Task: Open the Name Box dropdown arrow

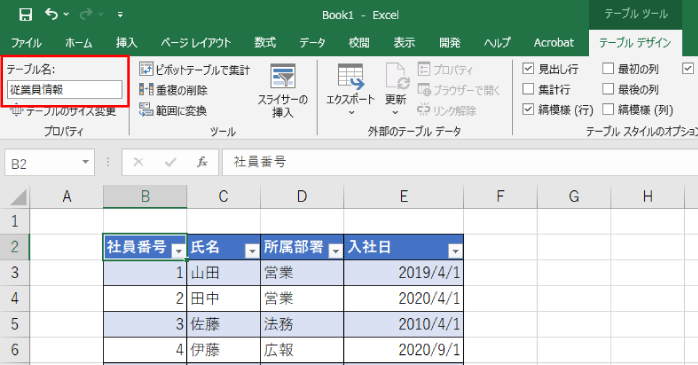Action: (x=85, y=162)
